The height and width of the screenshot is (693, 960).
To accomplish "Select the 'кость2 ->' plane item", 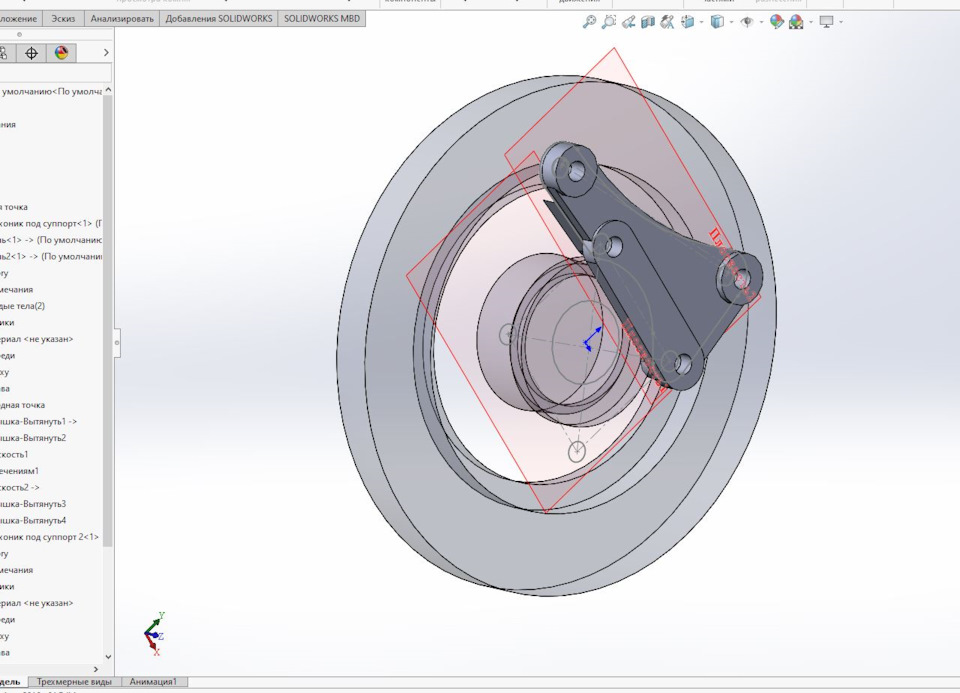I will pos(20,488).
